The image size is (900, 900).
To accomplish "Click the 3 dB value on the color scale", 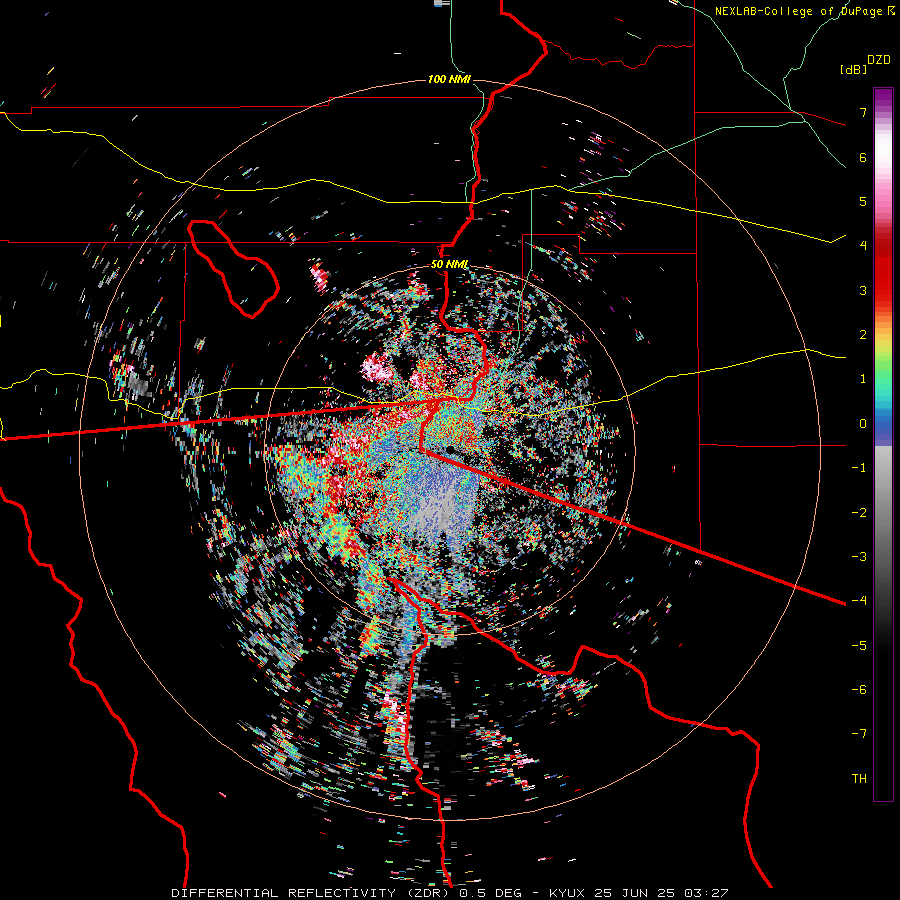I will (x=863, y=290).
